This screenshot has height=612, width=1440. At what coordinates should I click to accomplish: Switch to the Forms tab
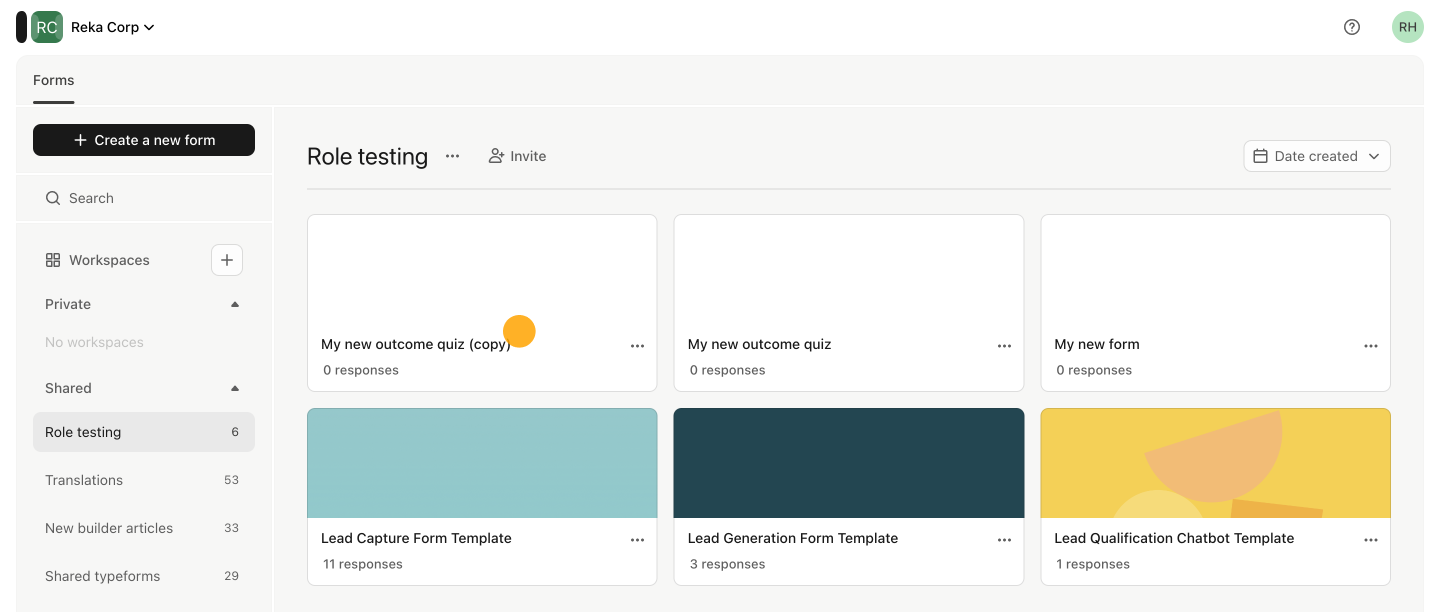54,80
